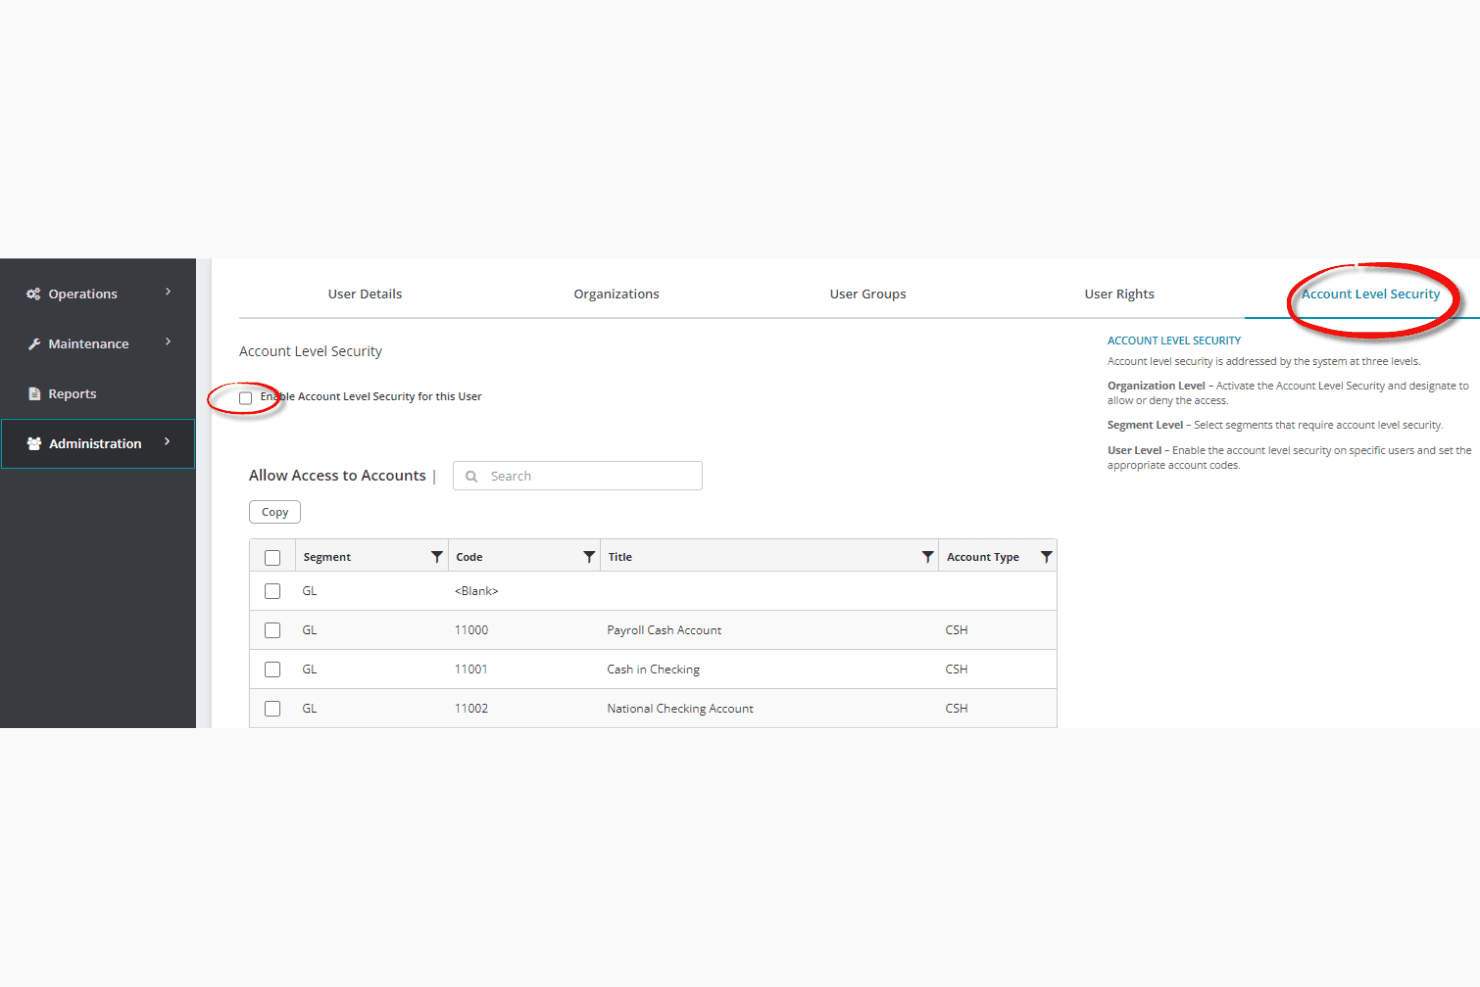
Task: Focus the account Search field
Action: (578, 476)
